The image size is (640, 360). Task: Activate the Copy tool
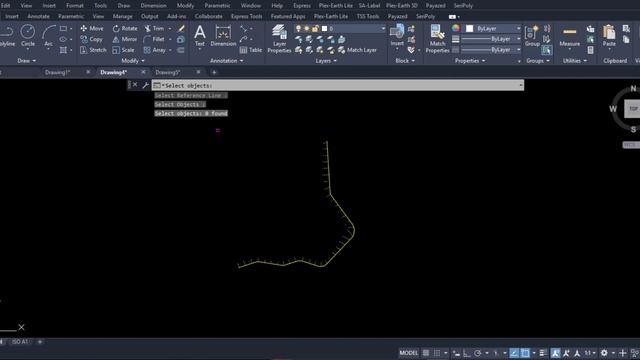pos(91,39)
